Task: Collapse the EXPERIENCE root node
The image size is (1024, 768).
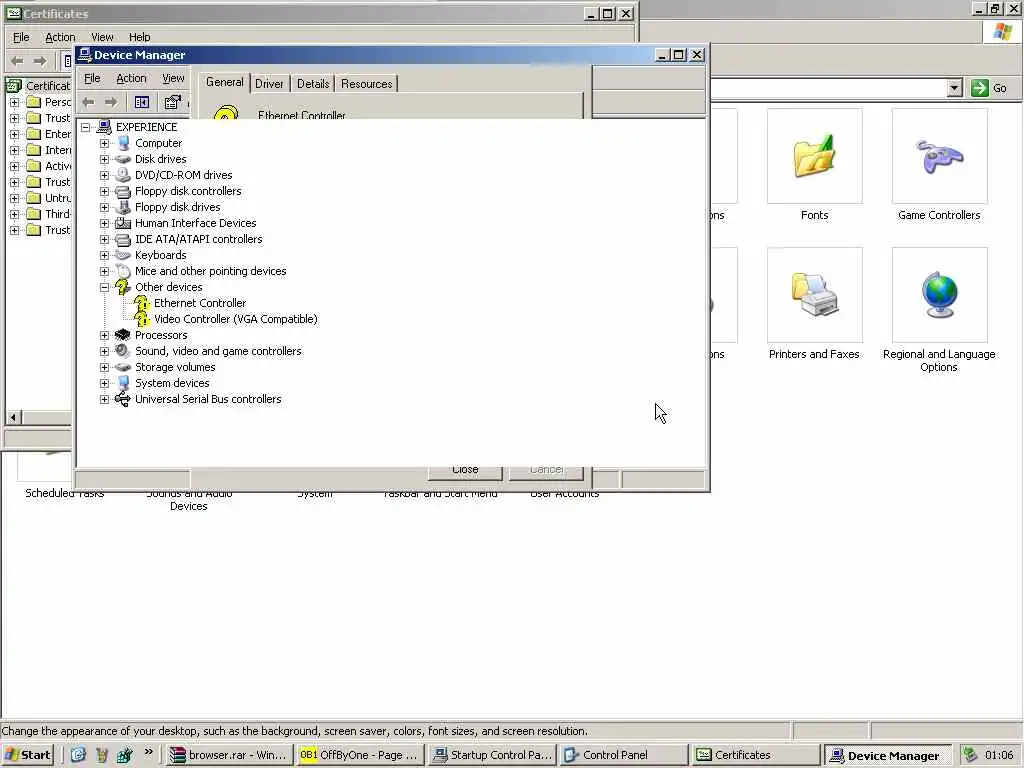Action: click(86, 127)
